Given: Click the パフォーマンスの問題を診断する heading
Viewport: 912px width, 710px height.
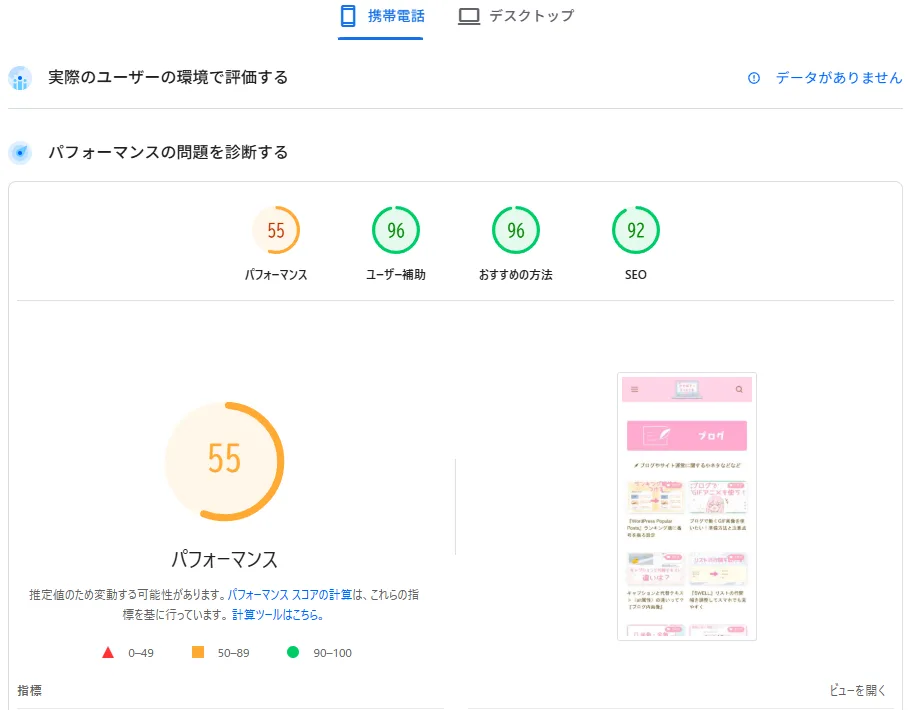Looking at the screenshot, I should click(168, 152).
